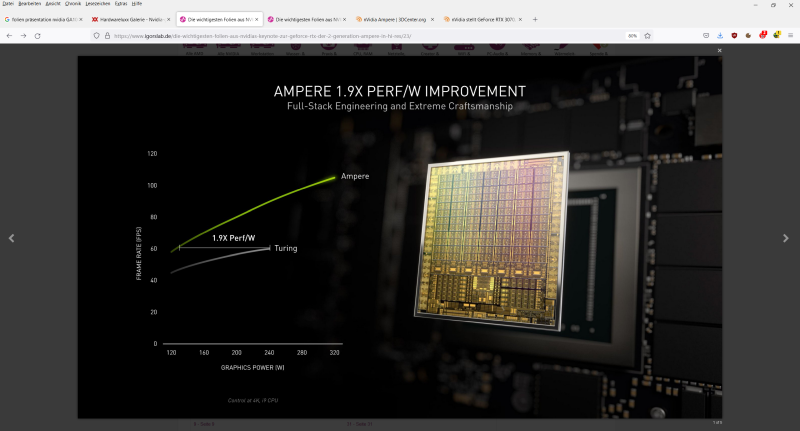Open the Chronik menu
The width and height of the screenshot is (800, 431).
[73, 4]
